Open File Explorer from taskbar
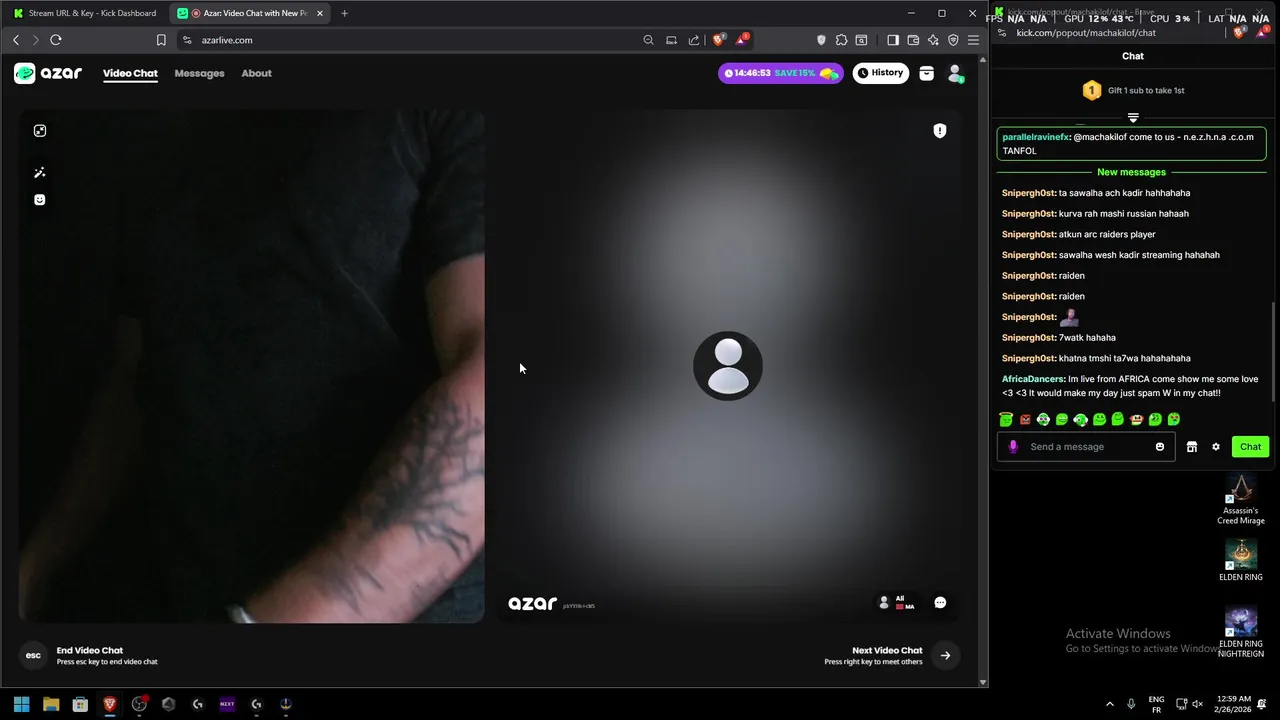Viewport: 1280px width, 720px height. 51,704
